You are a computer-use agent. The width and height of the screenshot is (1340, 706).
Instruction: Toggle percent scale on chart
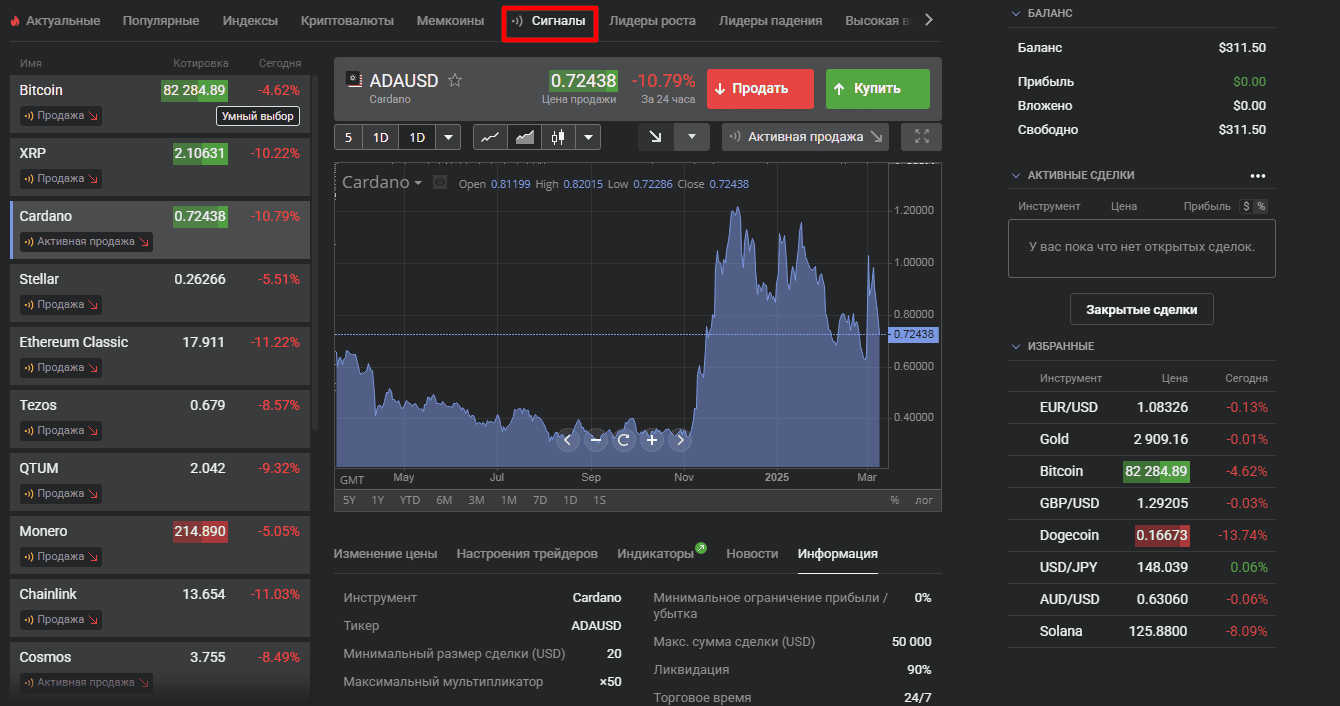pos(895,500)
